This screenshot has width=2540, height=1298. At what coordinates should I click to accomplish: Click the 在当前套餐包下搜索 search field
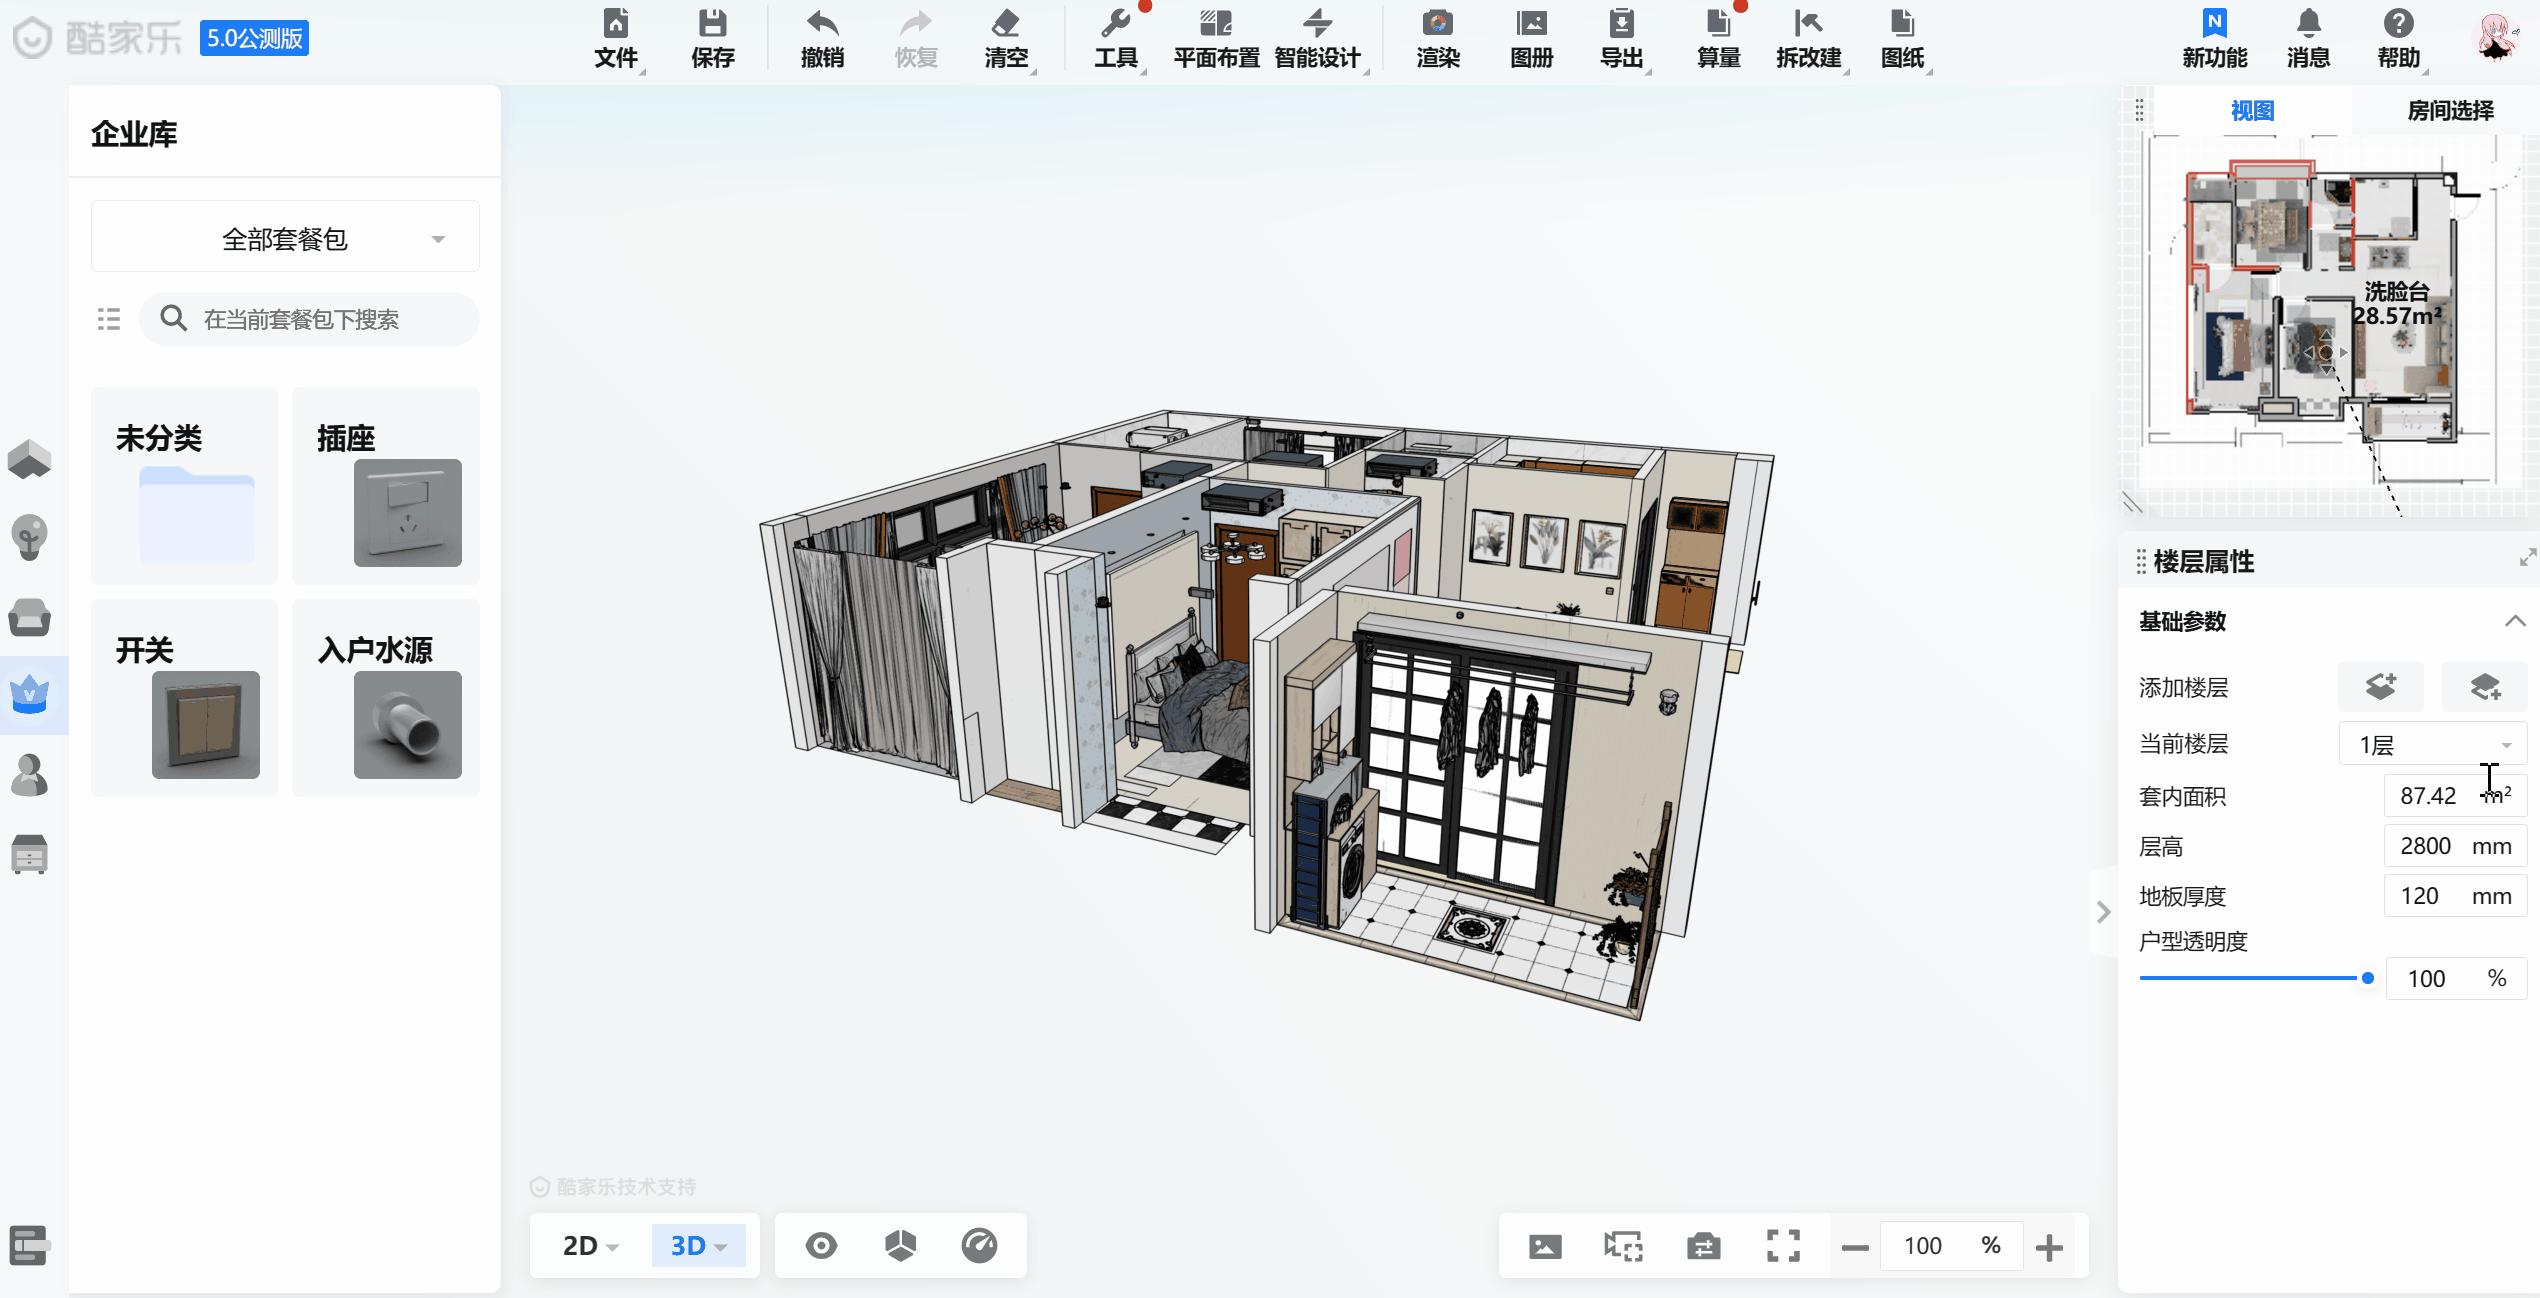[310, 319]
